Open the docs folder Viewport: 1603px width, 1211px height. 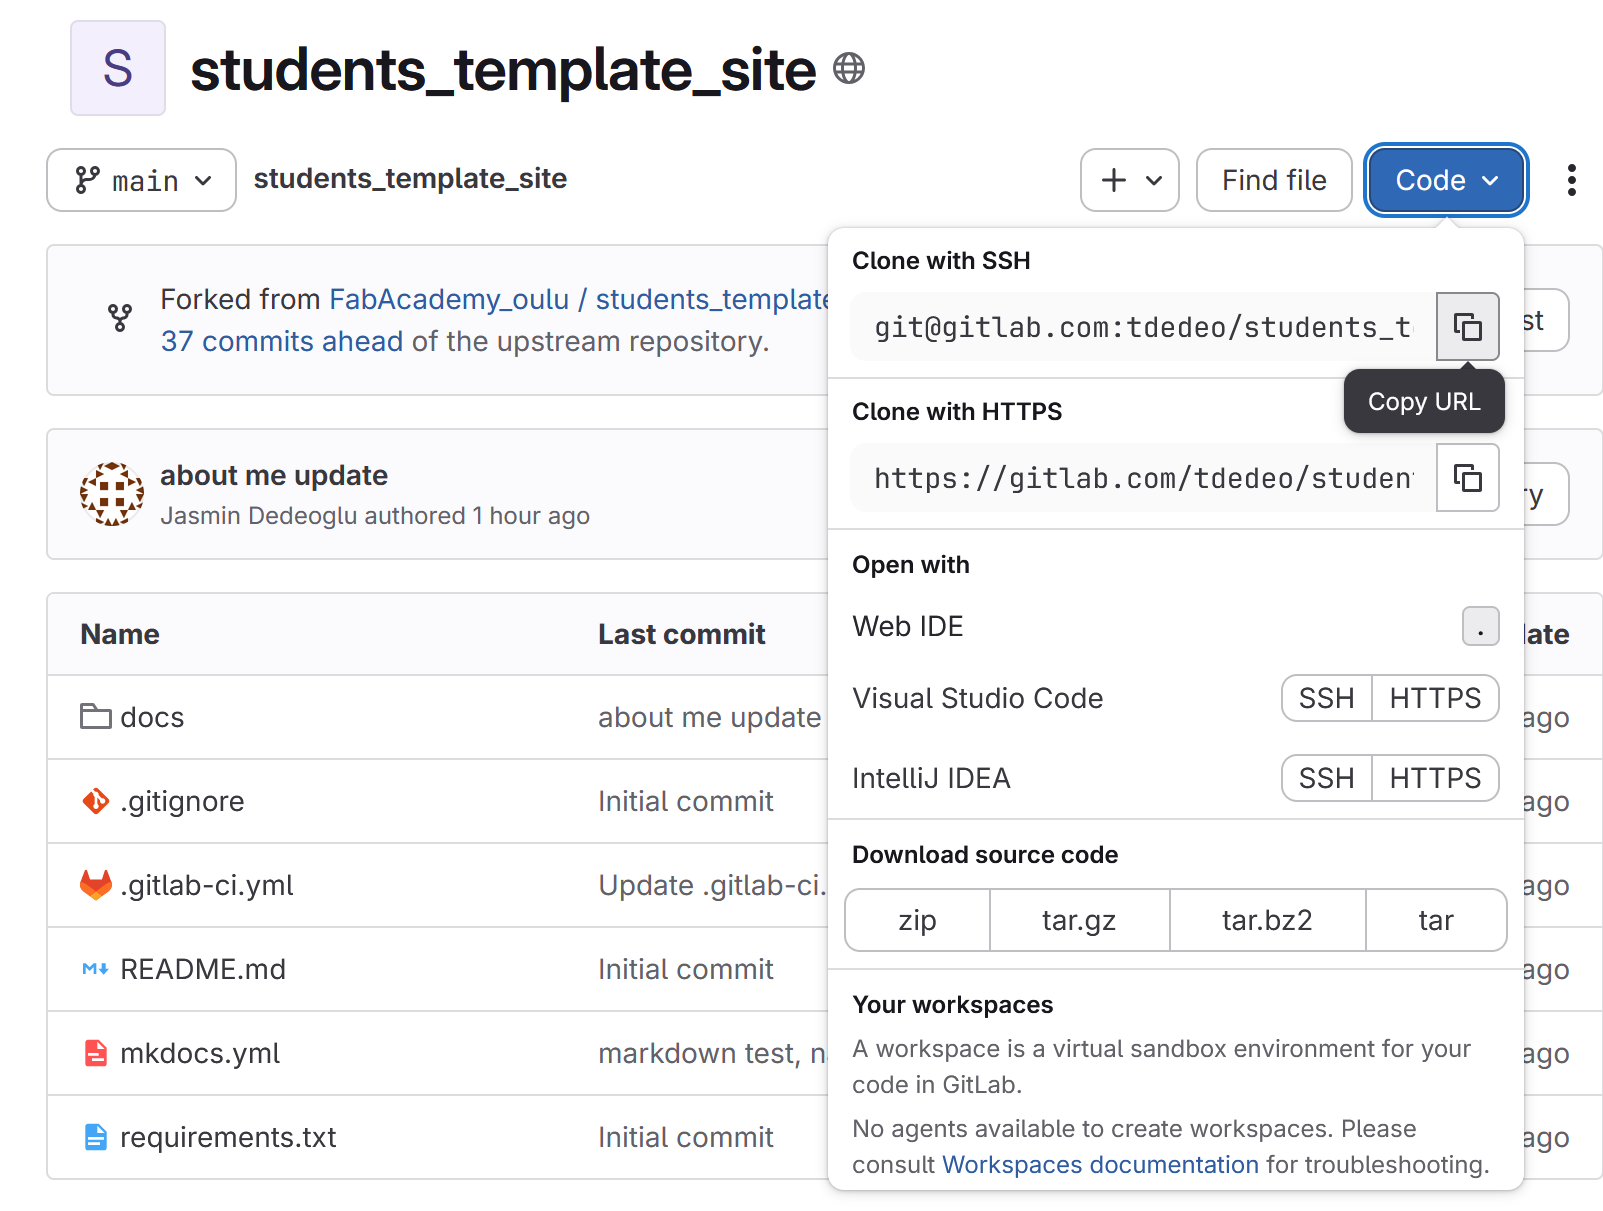coord(152,717)
